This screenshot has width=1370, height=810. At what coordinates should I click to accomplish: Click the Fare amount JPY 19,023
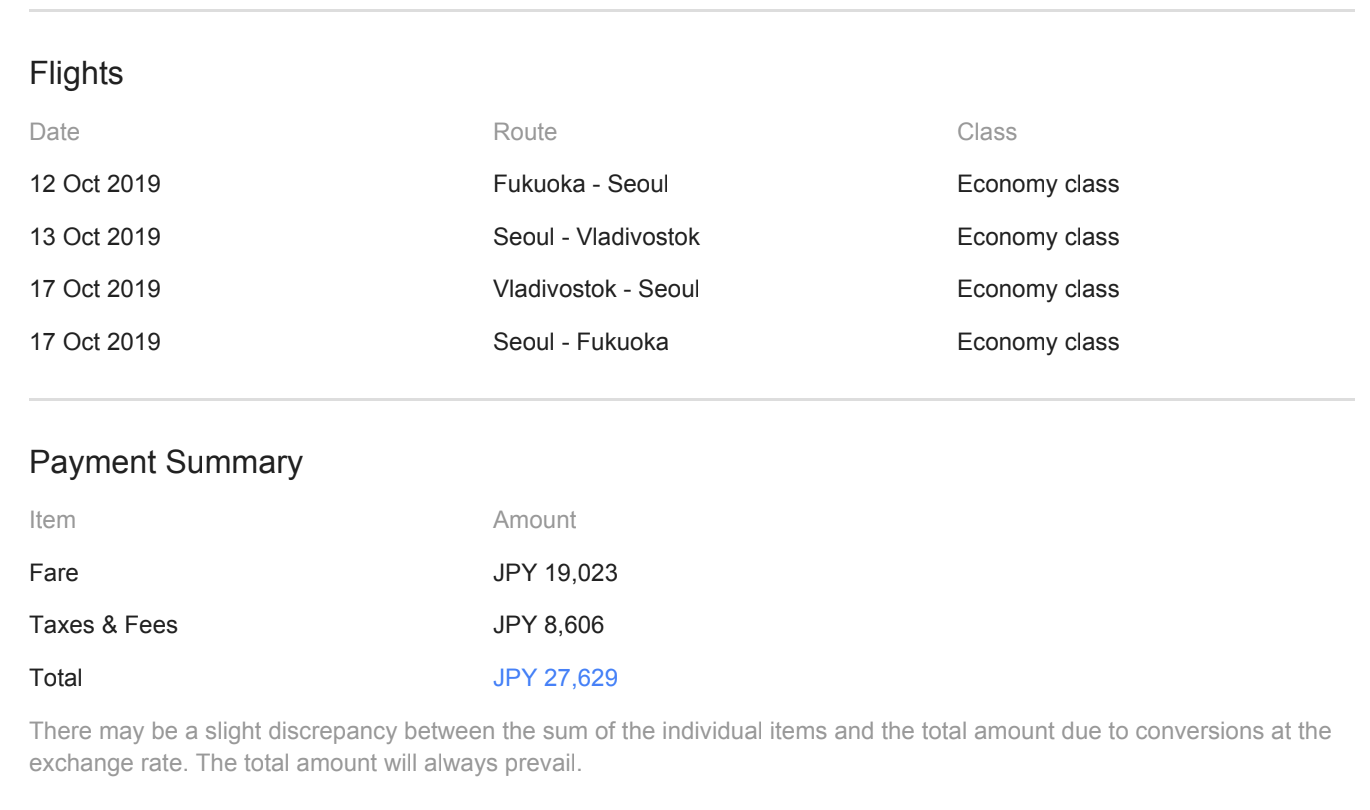(555, 573)
